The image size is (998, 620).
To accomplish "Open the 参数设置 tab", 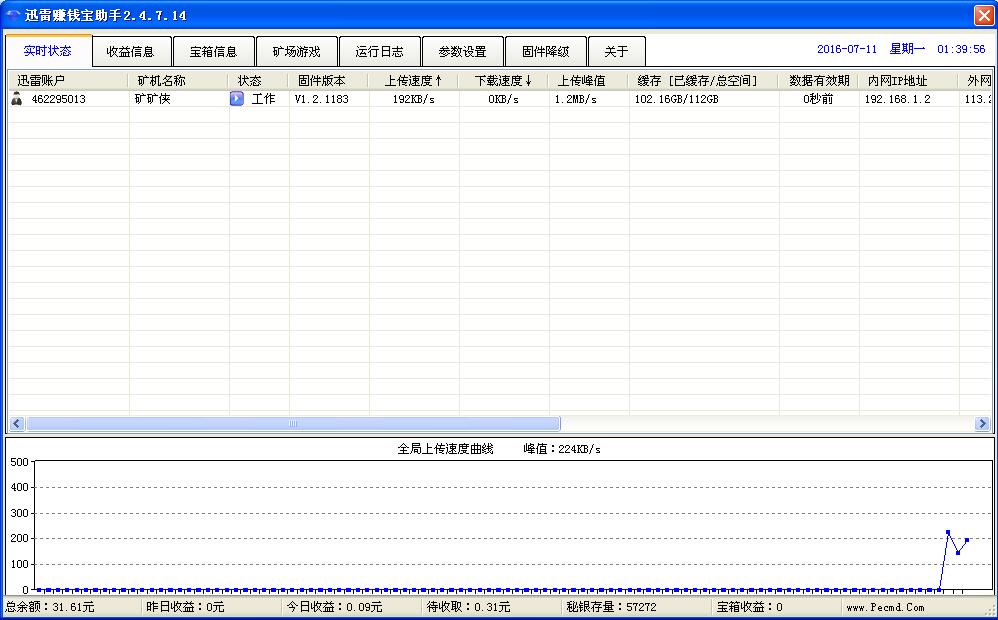I will (x=463, y=52).
